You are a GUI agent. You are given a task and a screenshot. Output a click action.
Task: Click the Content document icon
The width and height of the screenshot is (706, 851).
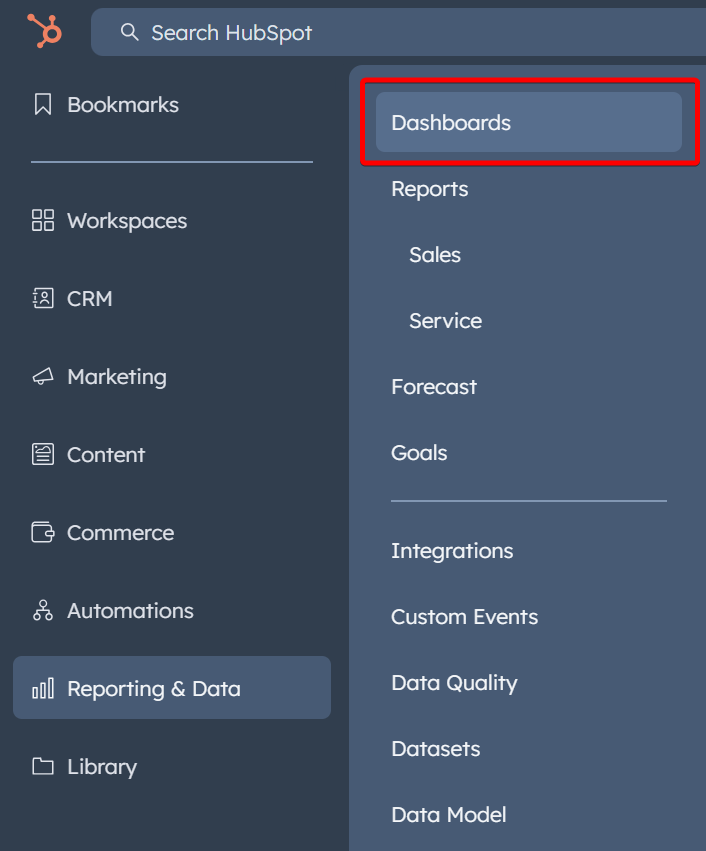[43, 454]
